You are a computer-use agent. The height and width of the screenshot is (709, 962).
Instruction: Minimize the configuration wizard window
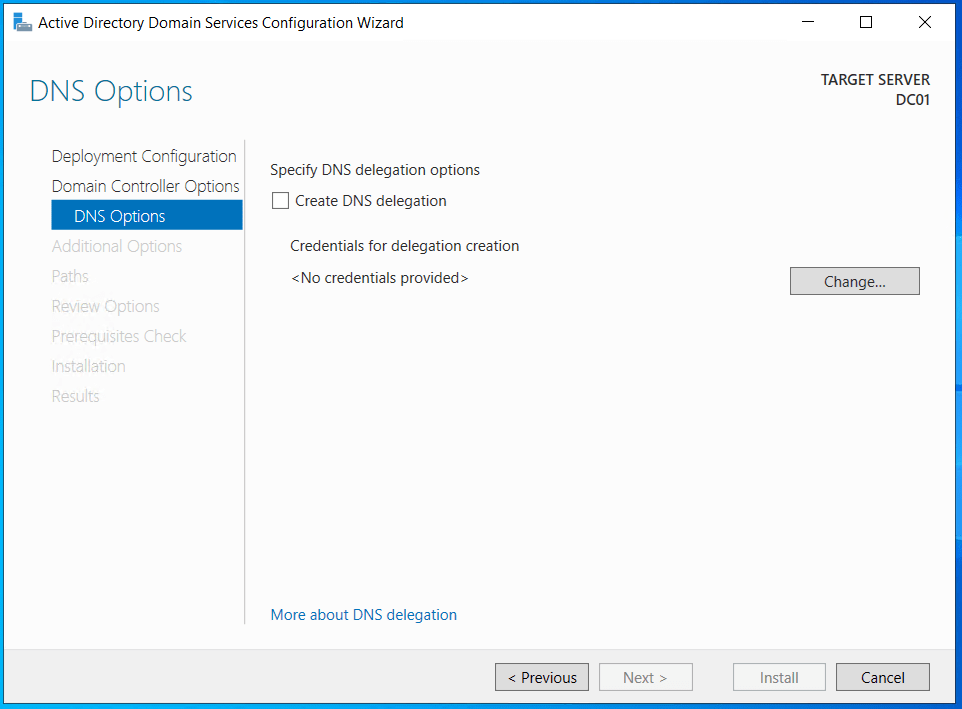(x=809, y=22)
